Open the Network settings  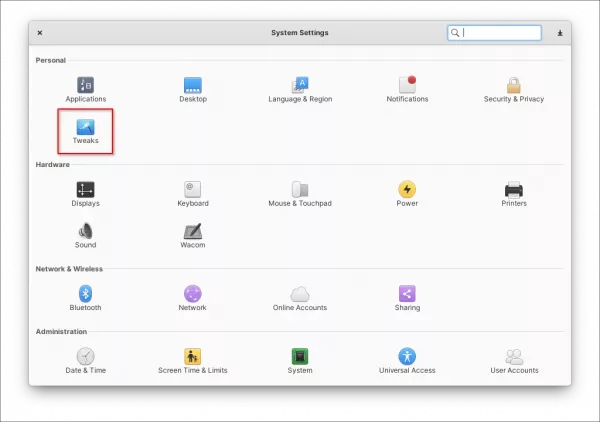pyautogui.click(x=192, y=298)
